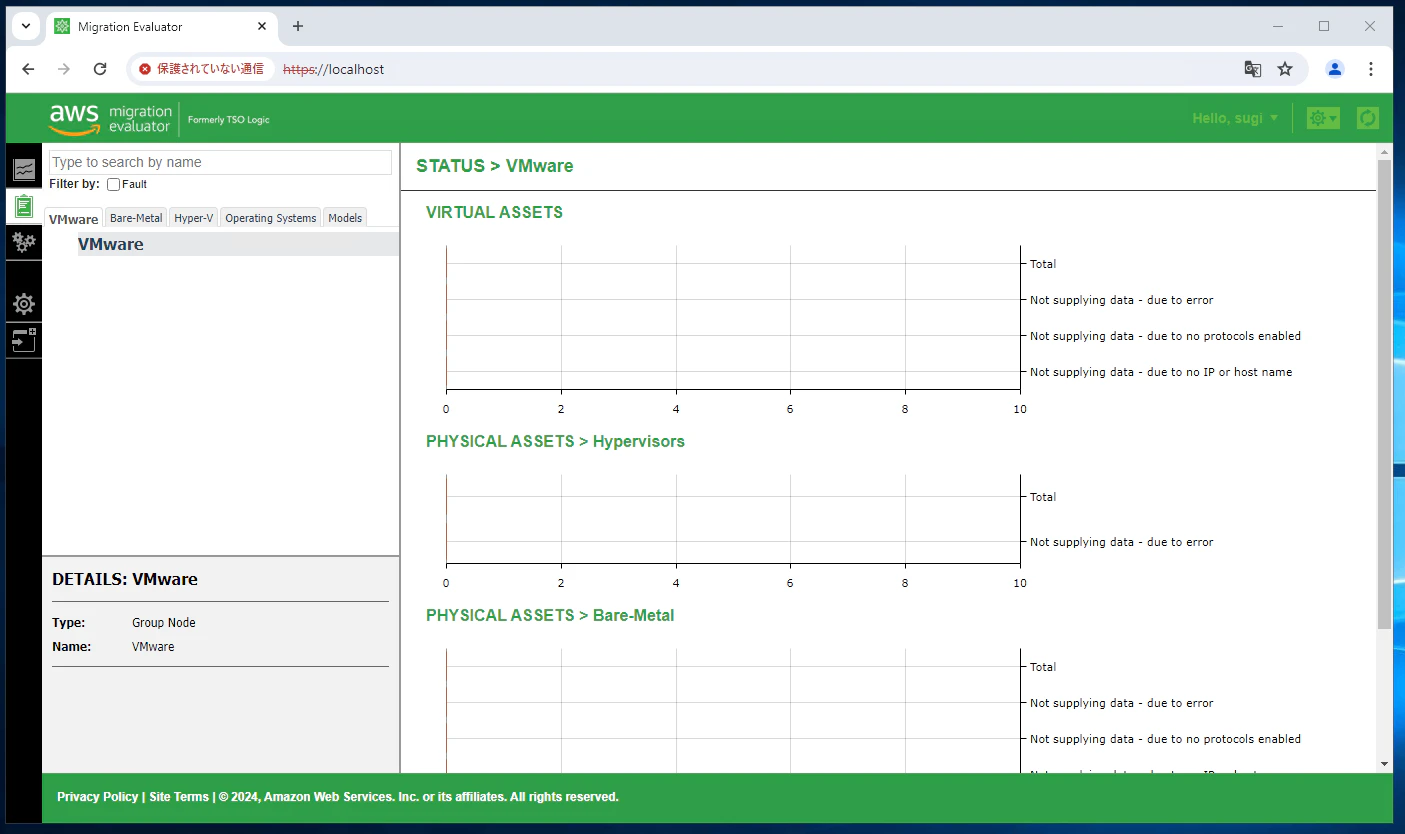
Task: Focus the 'Type to search by name' field
Action: [x=220, y=162]
